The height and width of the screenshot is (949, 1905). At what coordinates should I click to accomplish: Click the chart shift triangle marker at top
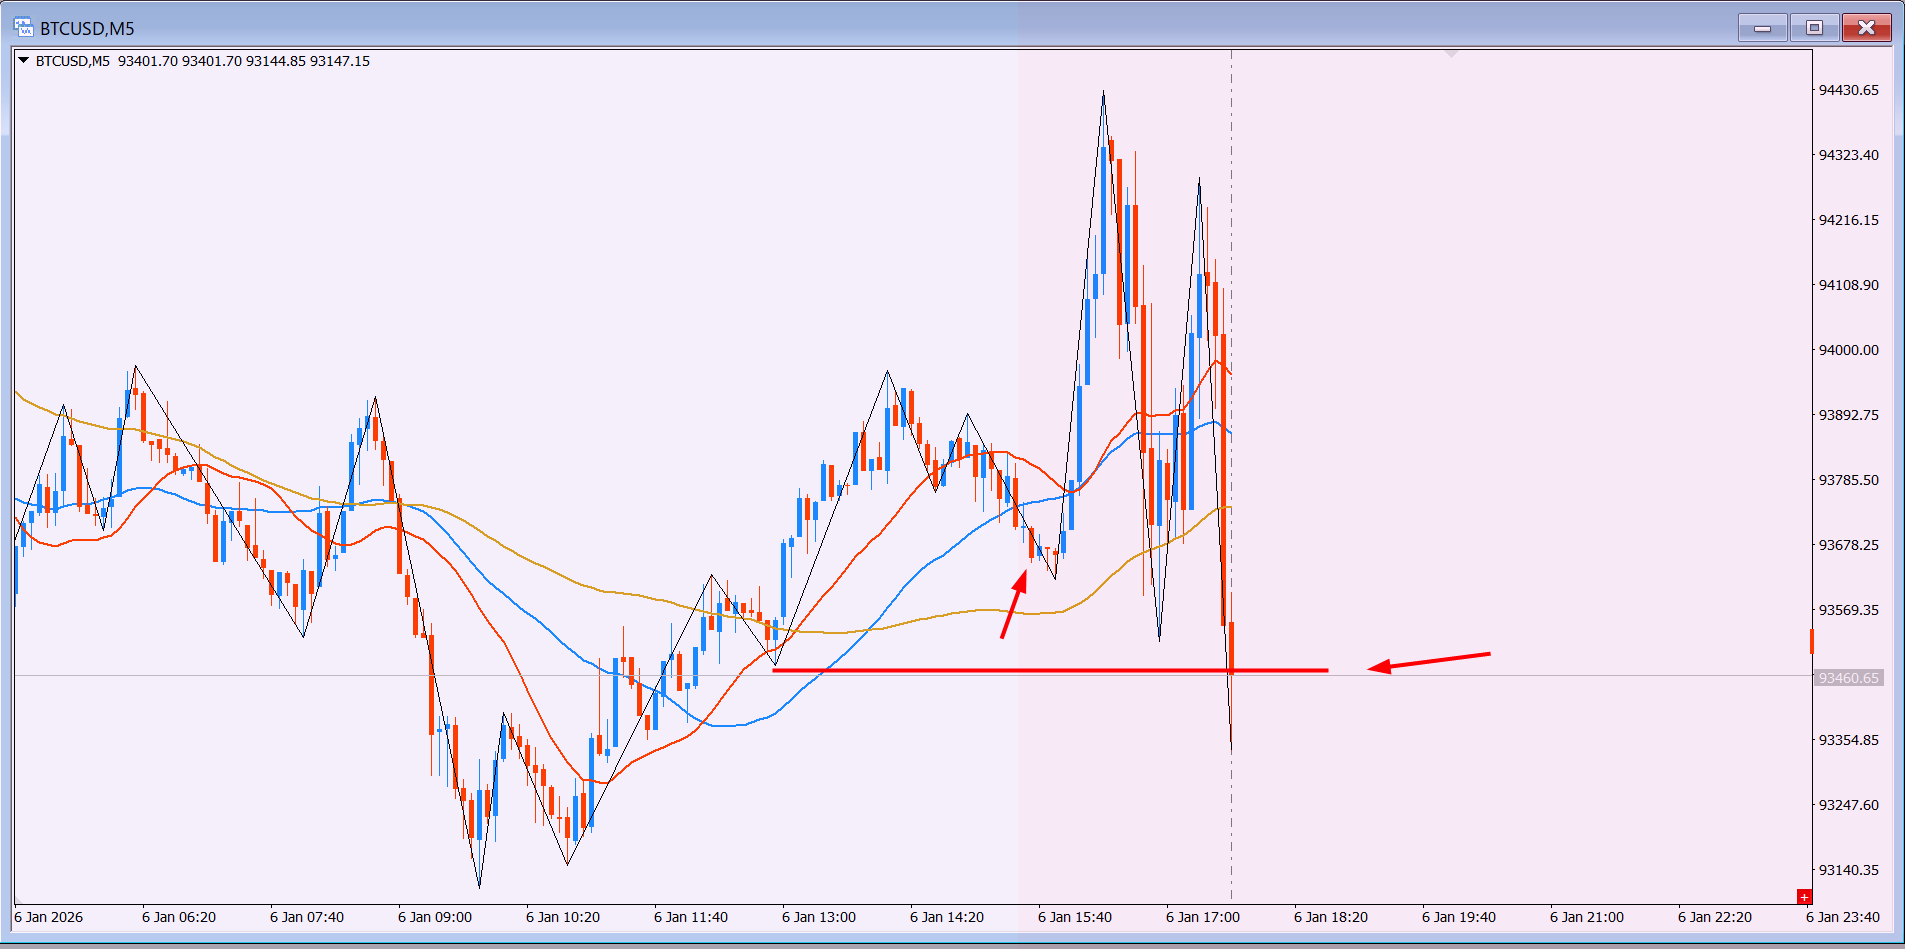(x=1451, y=53)
